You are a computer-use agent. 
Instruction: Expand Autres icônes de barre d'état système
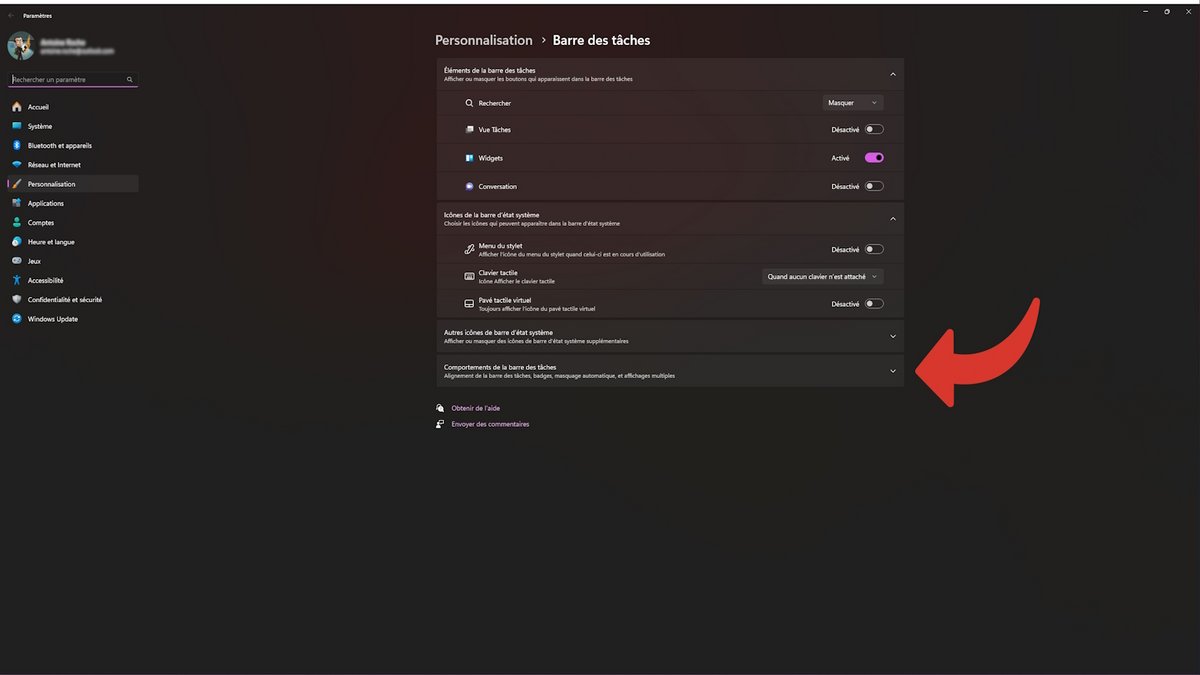coord(670,337)
